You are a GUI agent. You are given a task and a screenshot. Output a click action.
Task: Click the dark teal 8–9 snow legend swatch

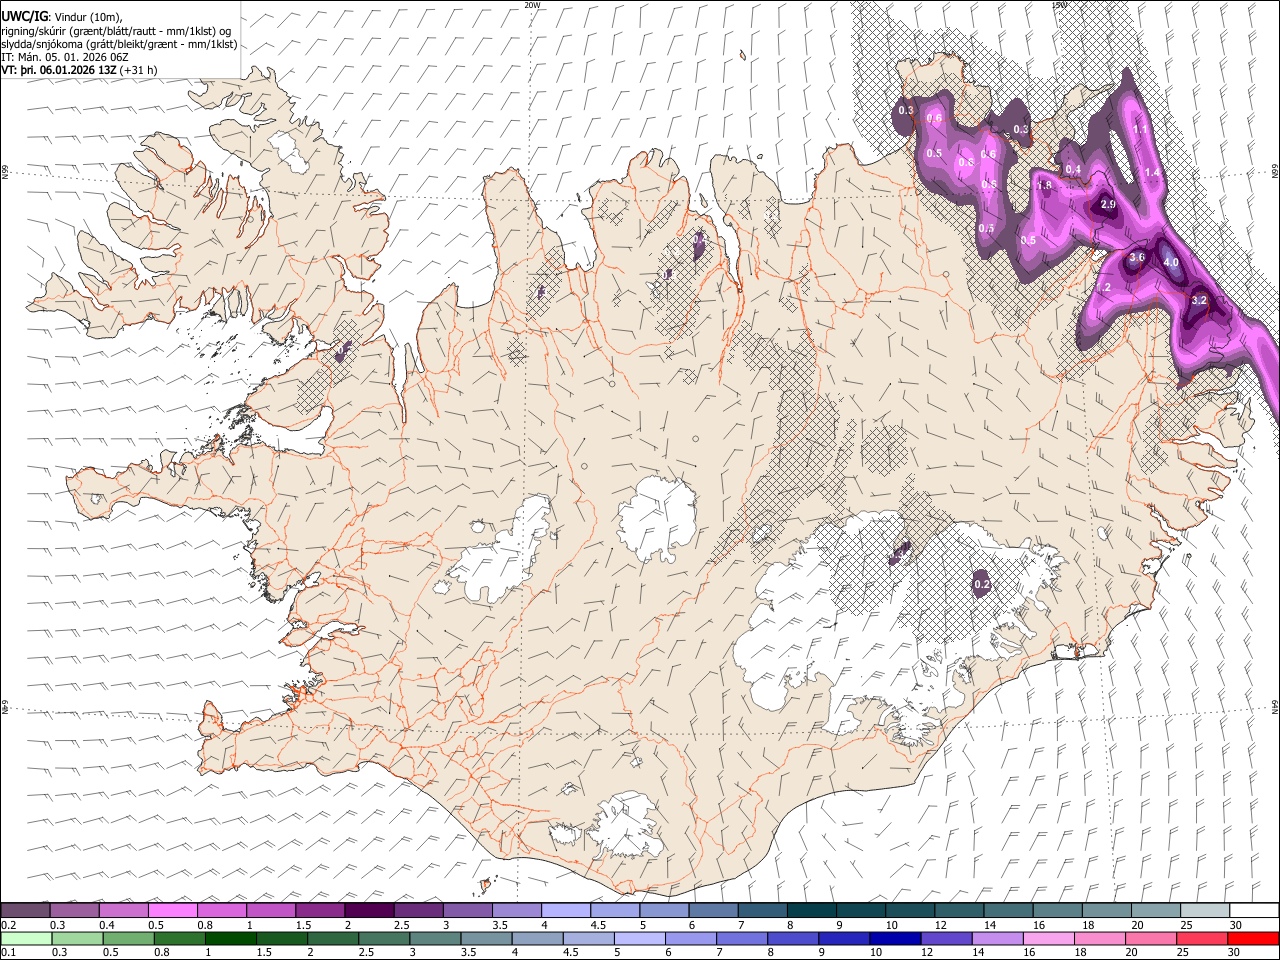(x=810, y=910)
